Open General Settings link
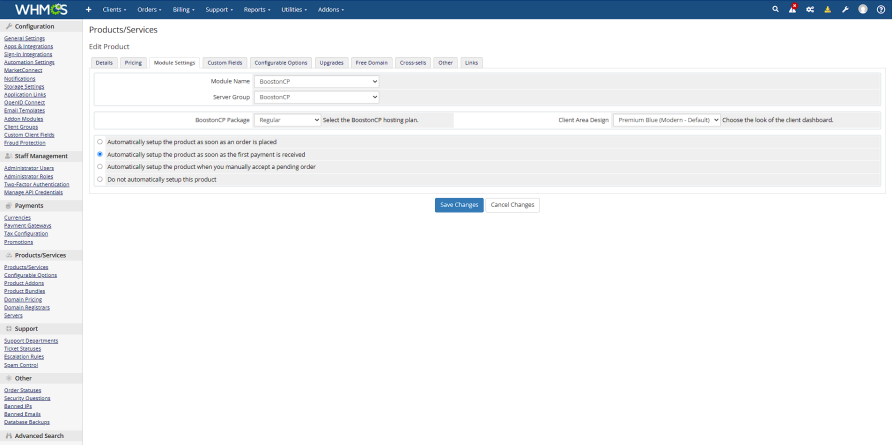 pos(24,39)
